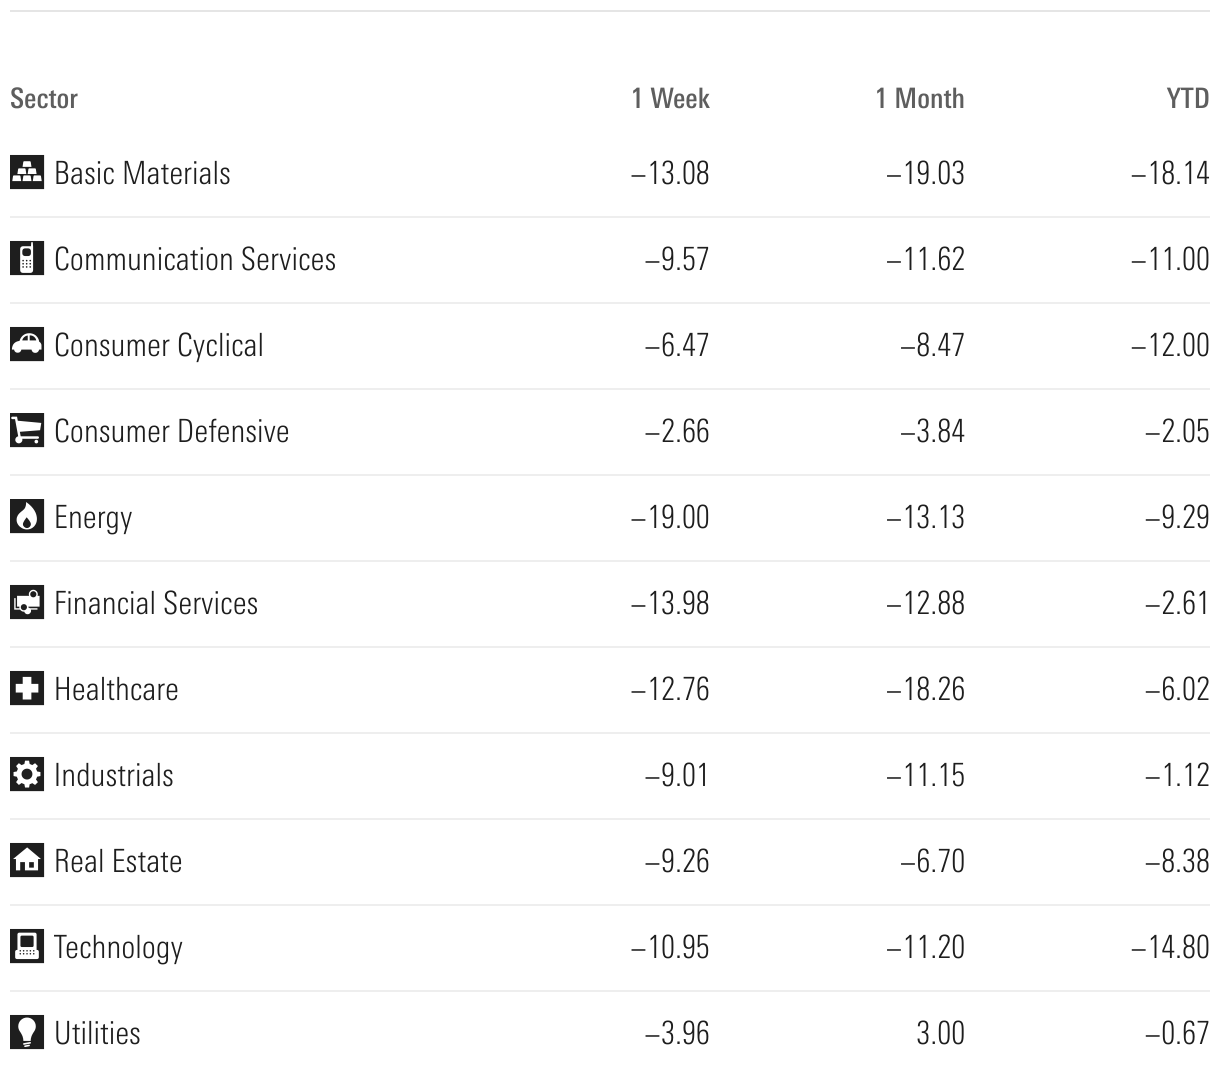Click the Financial Services icon
Image resolution: width=1220 pixels, height=1086 pixels.
pyautogui.click(x=27, y=603)
